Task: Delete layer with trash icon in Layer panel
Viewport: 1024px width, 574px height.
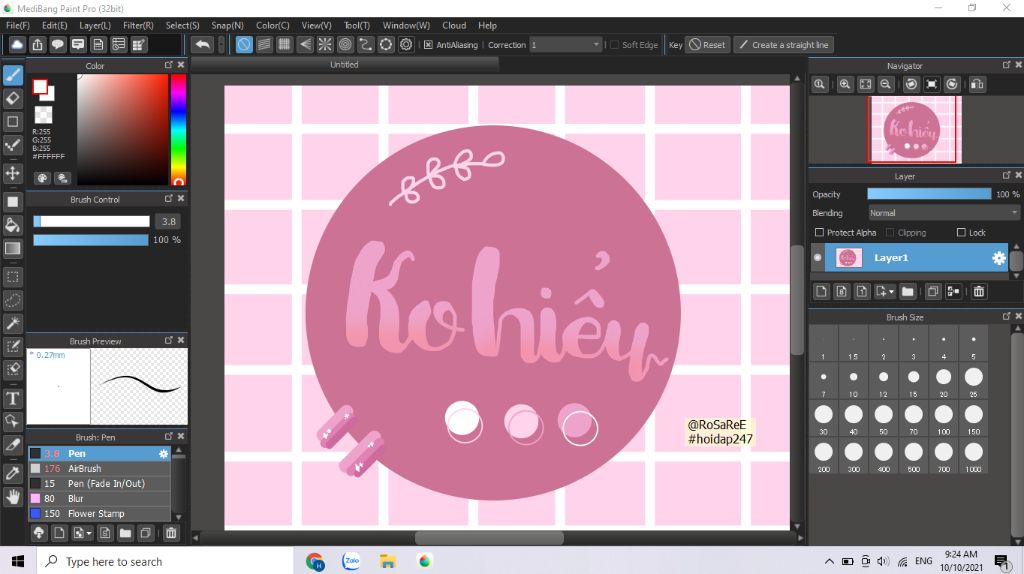Action: [978, 291]
